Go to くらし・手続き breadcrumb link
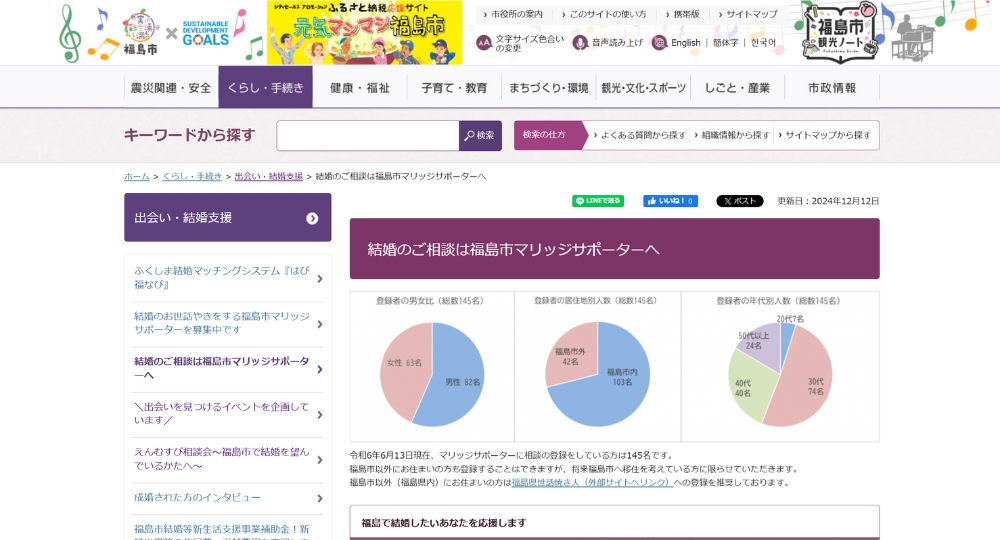1000x540 pixels. tap(192, 176)
